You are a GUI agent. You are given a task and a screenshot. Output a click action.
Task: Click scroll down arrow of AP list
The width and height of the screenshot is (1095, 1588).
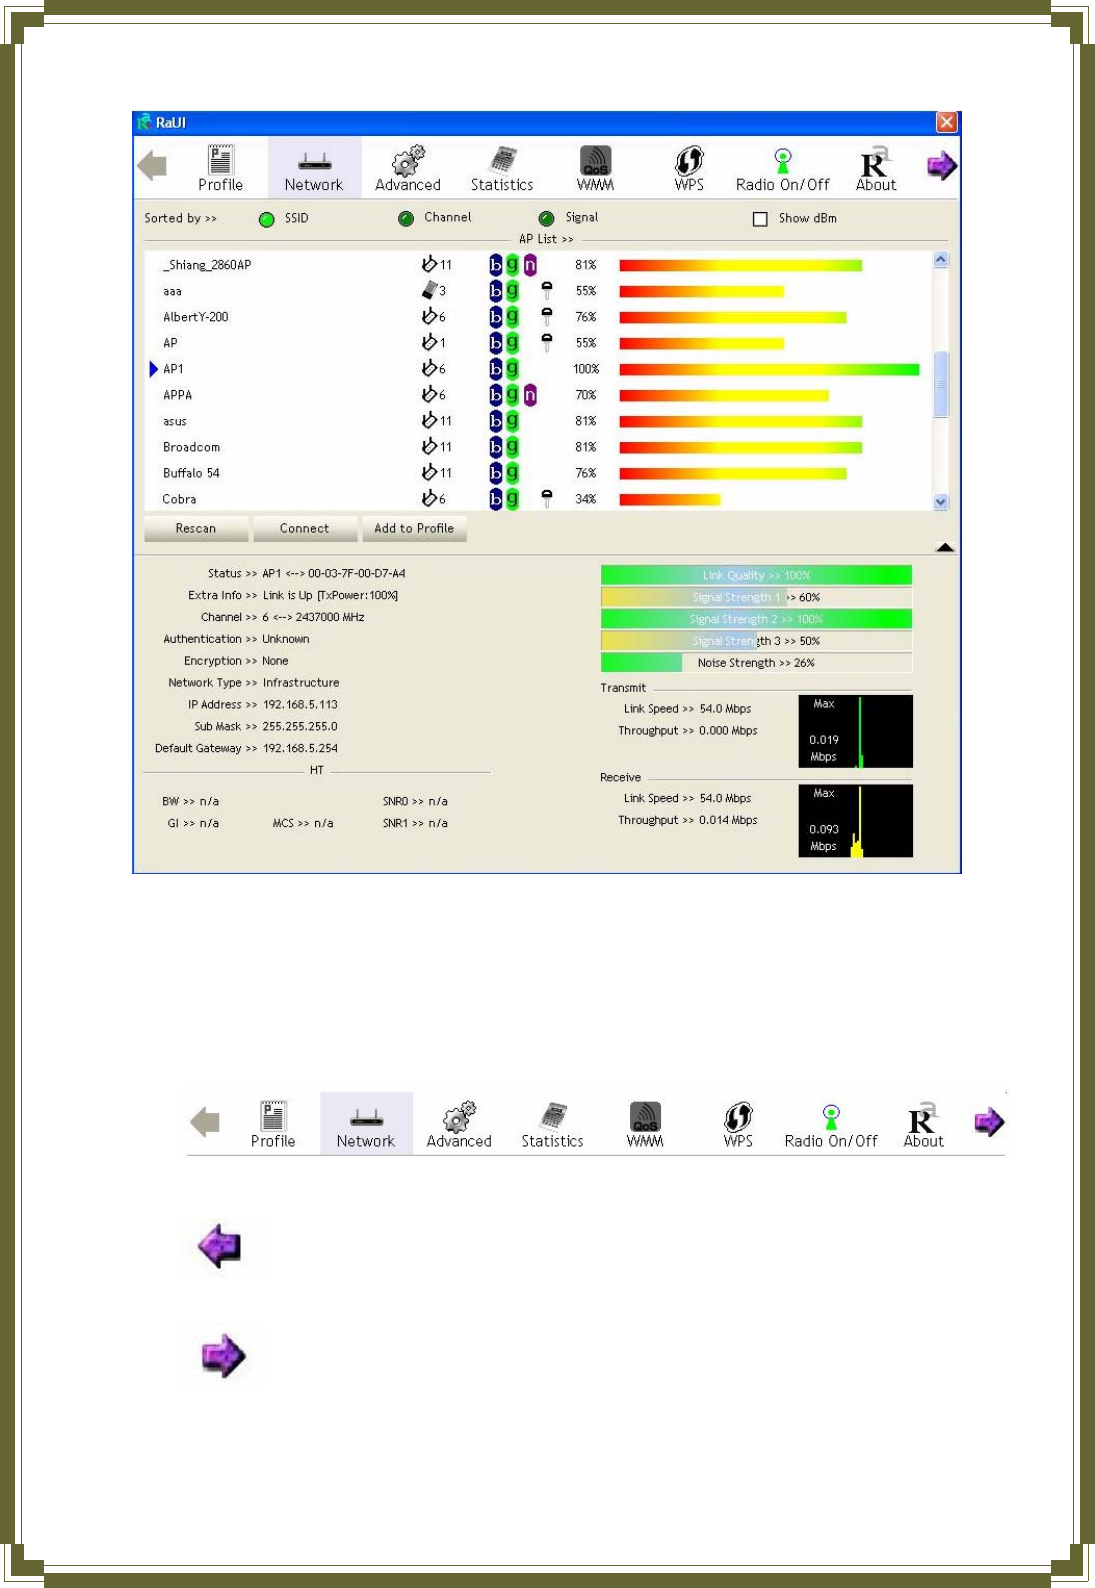click(x=941, y=503)
